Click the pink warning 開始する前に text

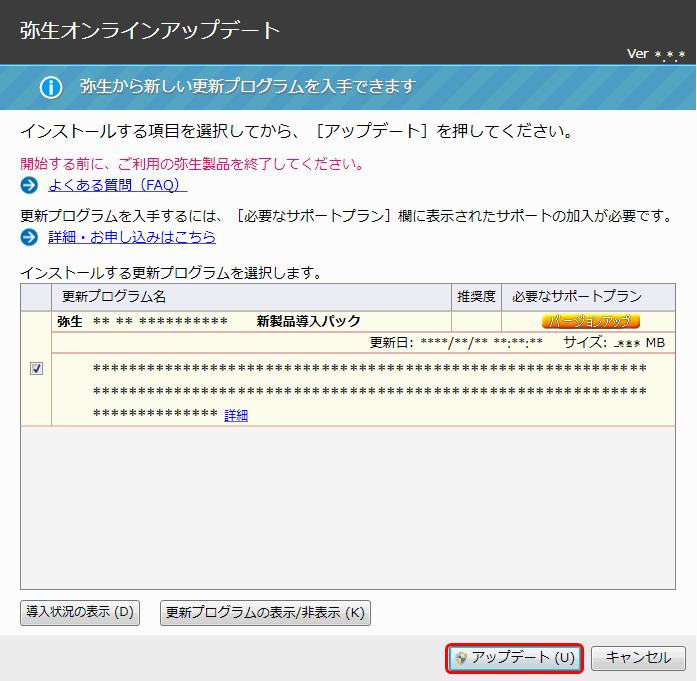point(192,164)
